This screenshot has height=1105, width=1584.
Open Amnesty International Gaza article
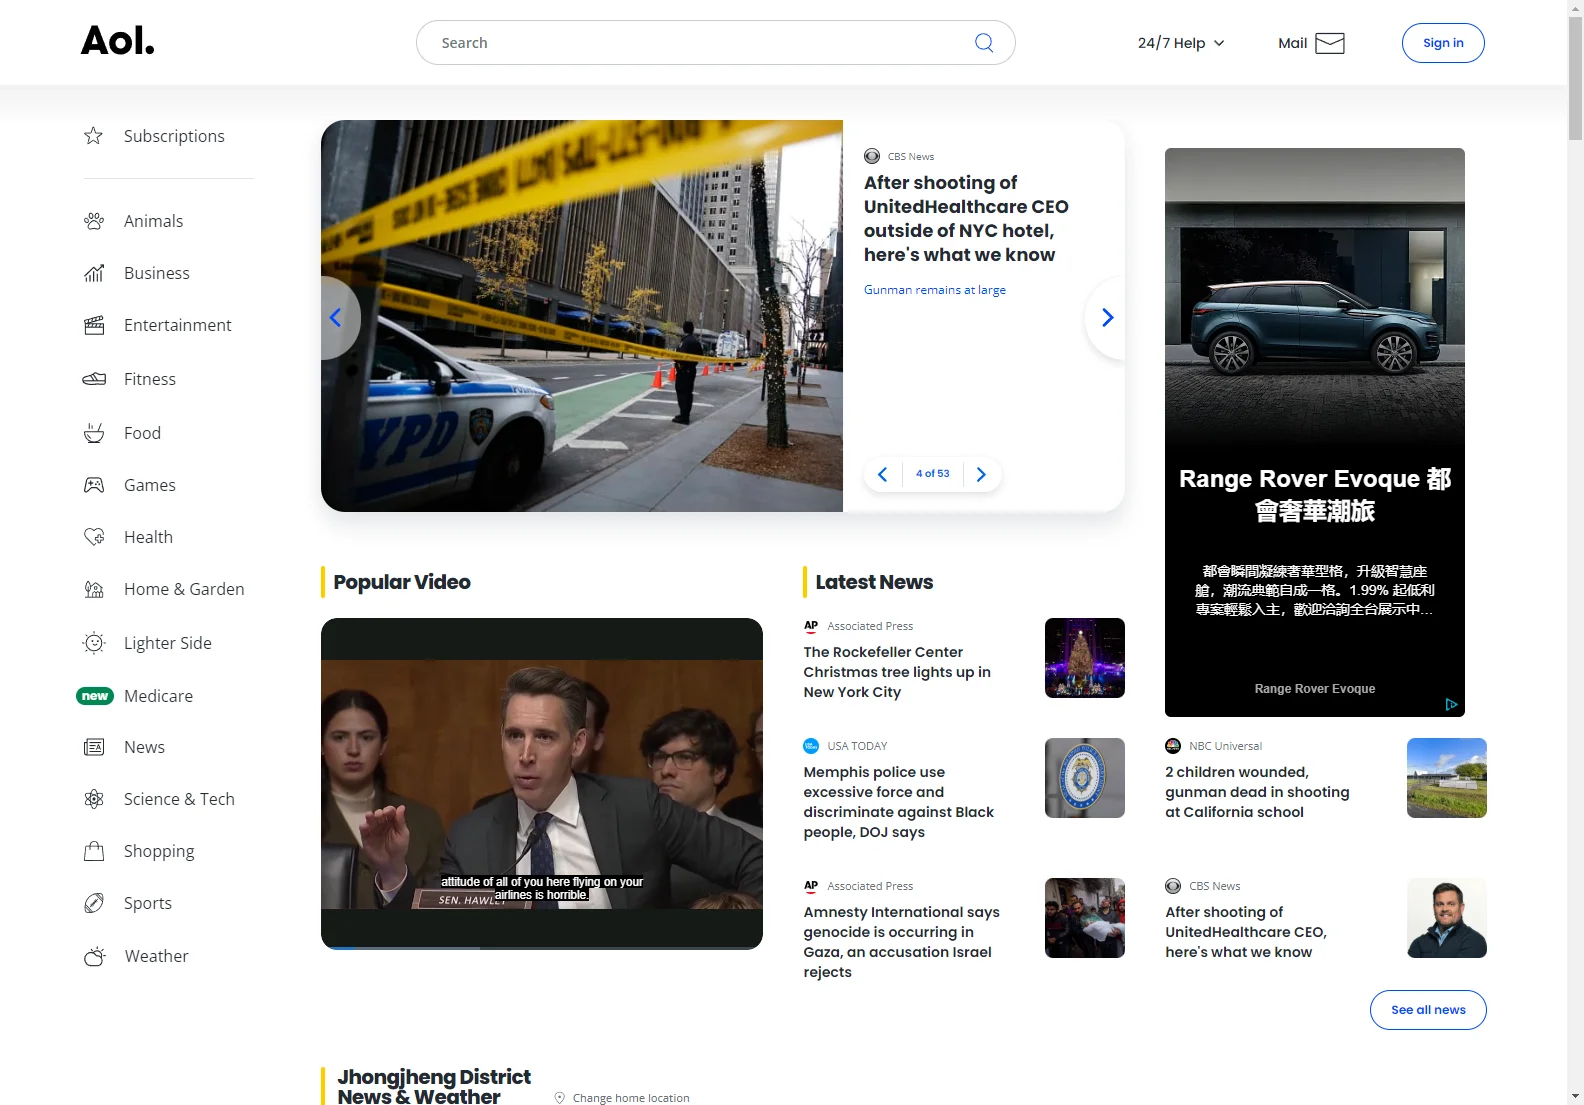coord(901,942)
